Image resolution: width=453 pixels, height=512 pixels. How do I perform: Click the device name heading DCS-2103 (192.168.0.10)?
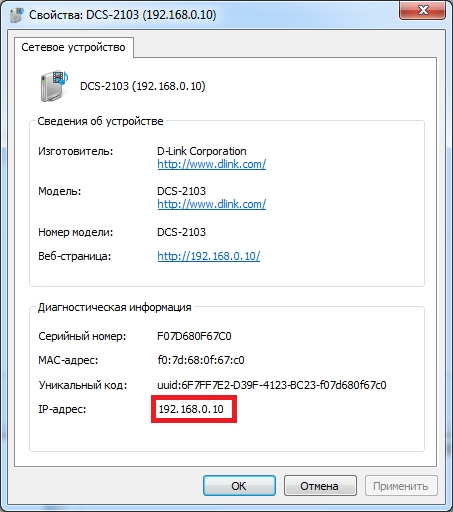[143, 86]
